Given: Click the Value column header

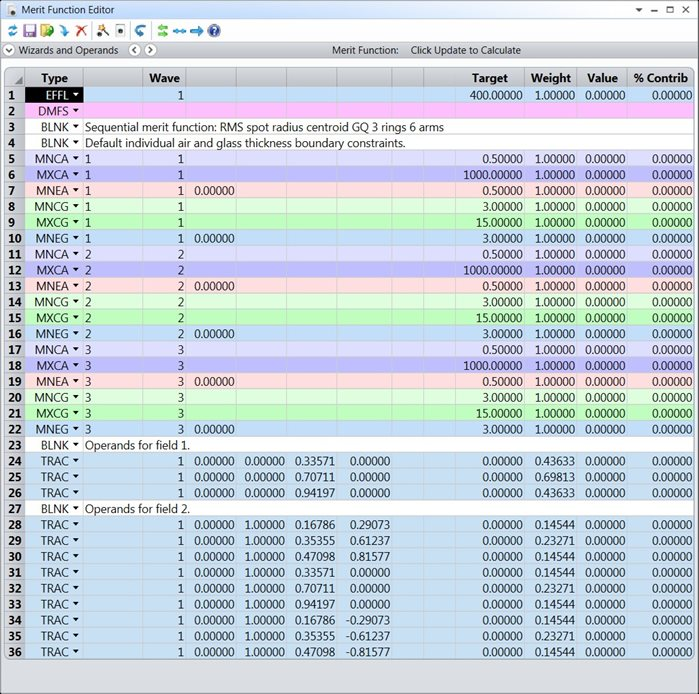Looking at the screenshot, I should point(602,78).
